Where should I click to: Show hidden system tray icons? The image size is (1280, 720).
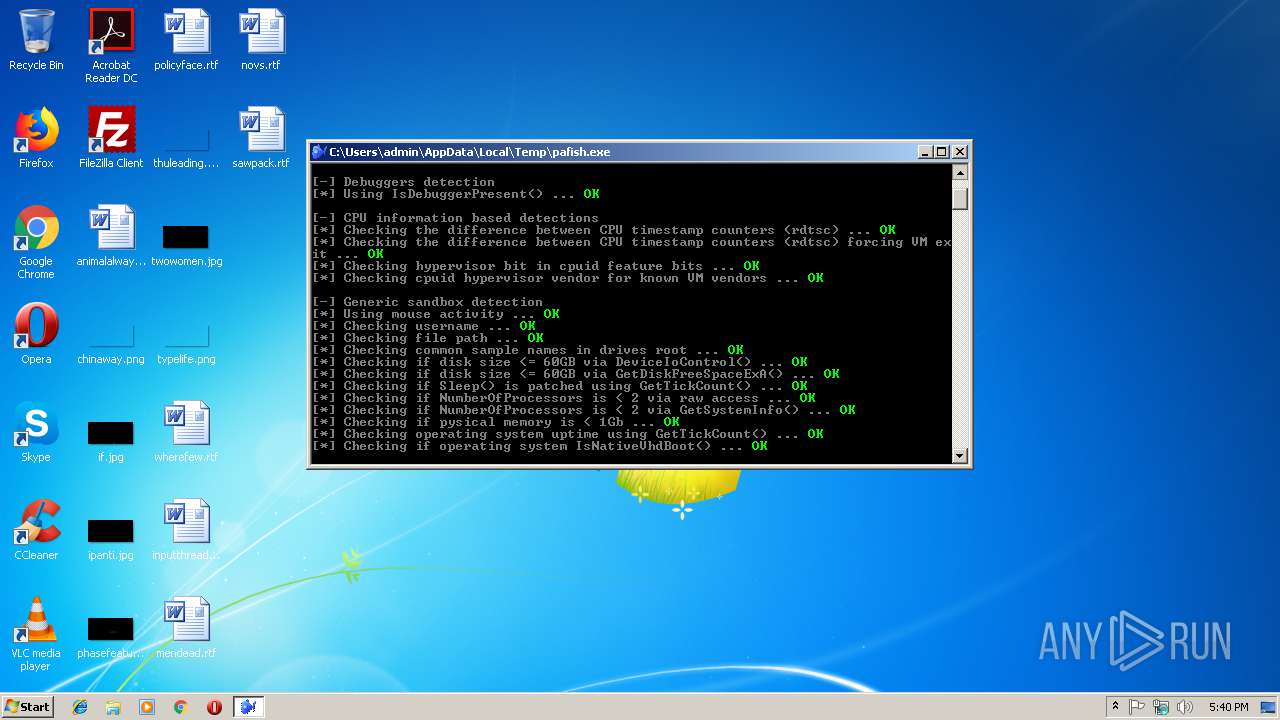1115,707
